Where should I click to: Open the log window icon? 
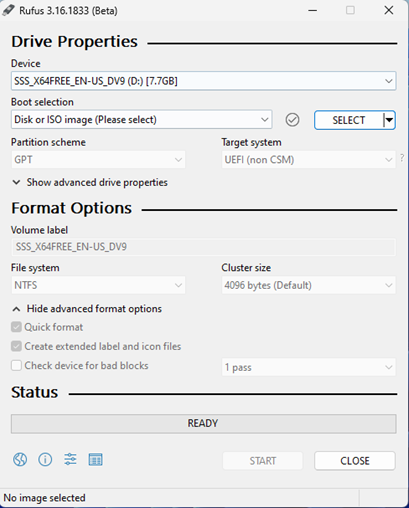[x=96, y=460]
